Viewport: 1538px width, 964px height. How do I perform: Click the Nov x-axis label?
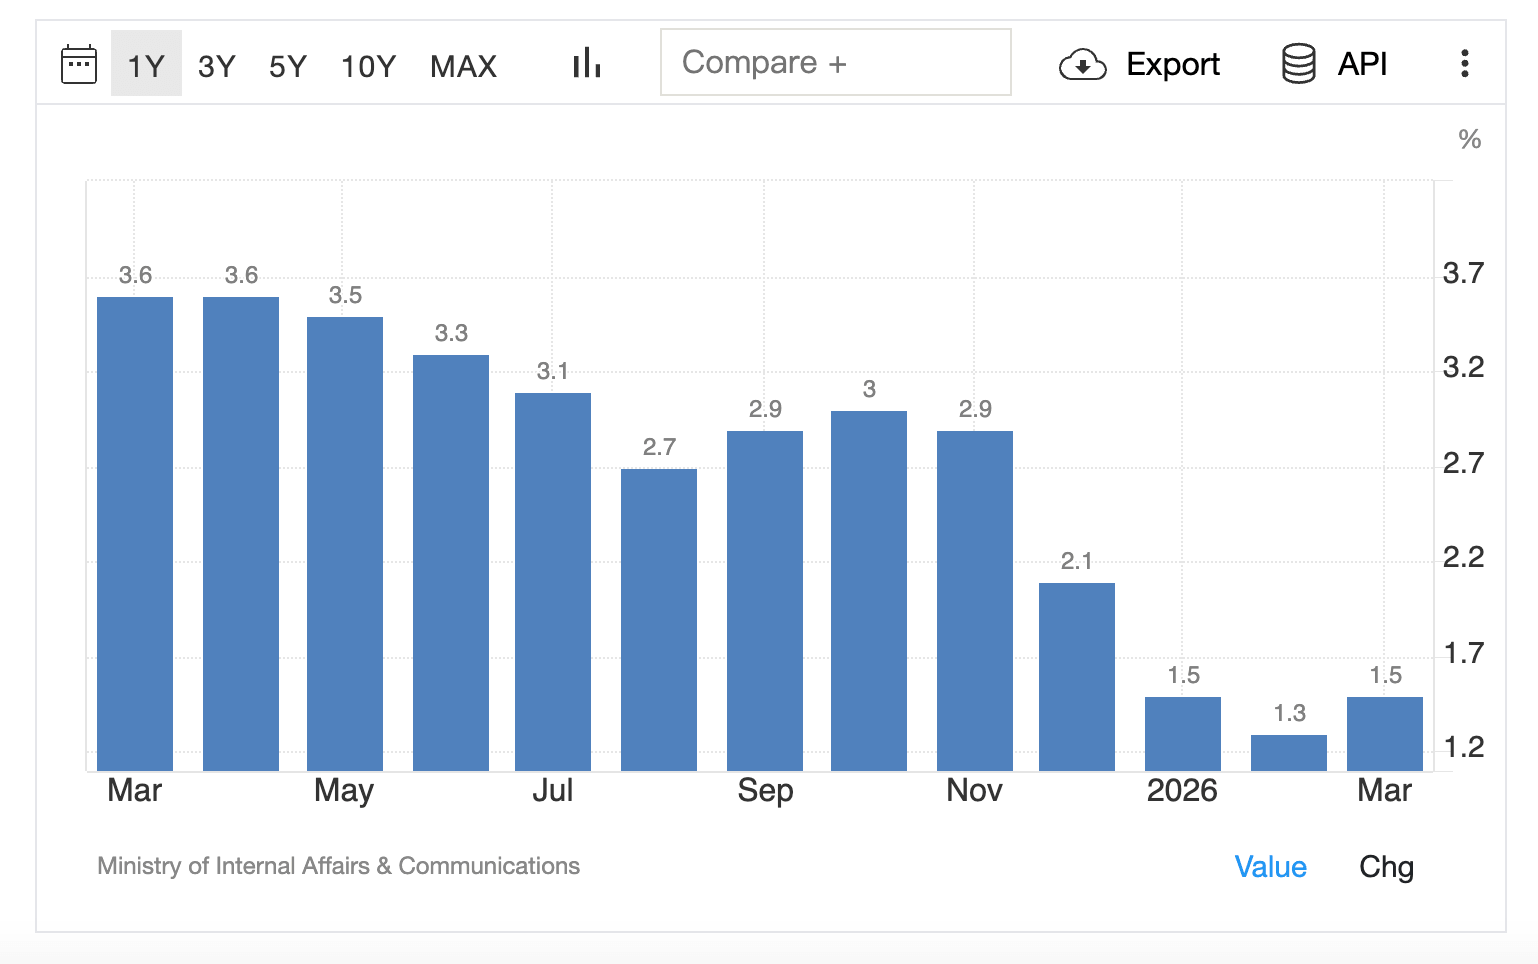click(x=974, y=790)
